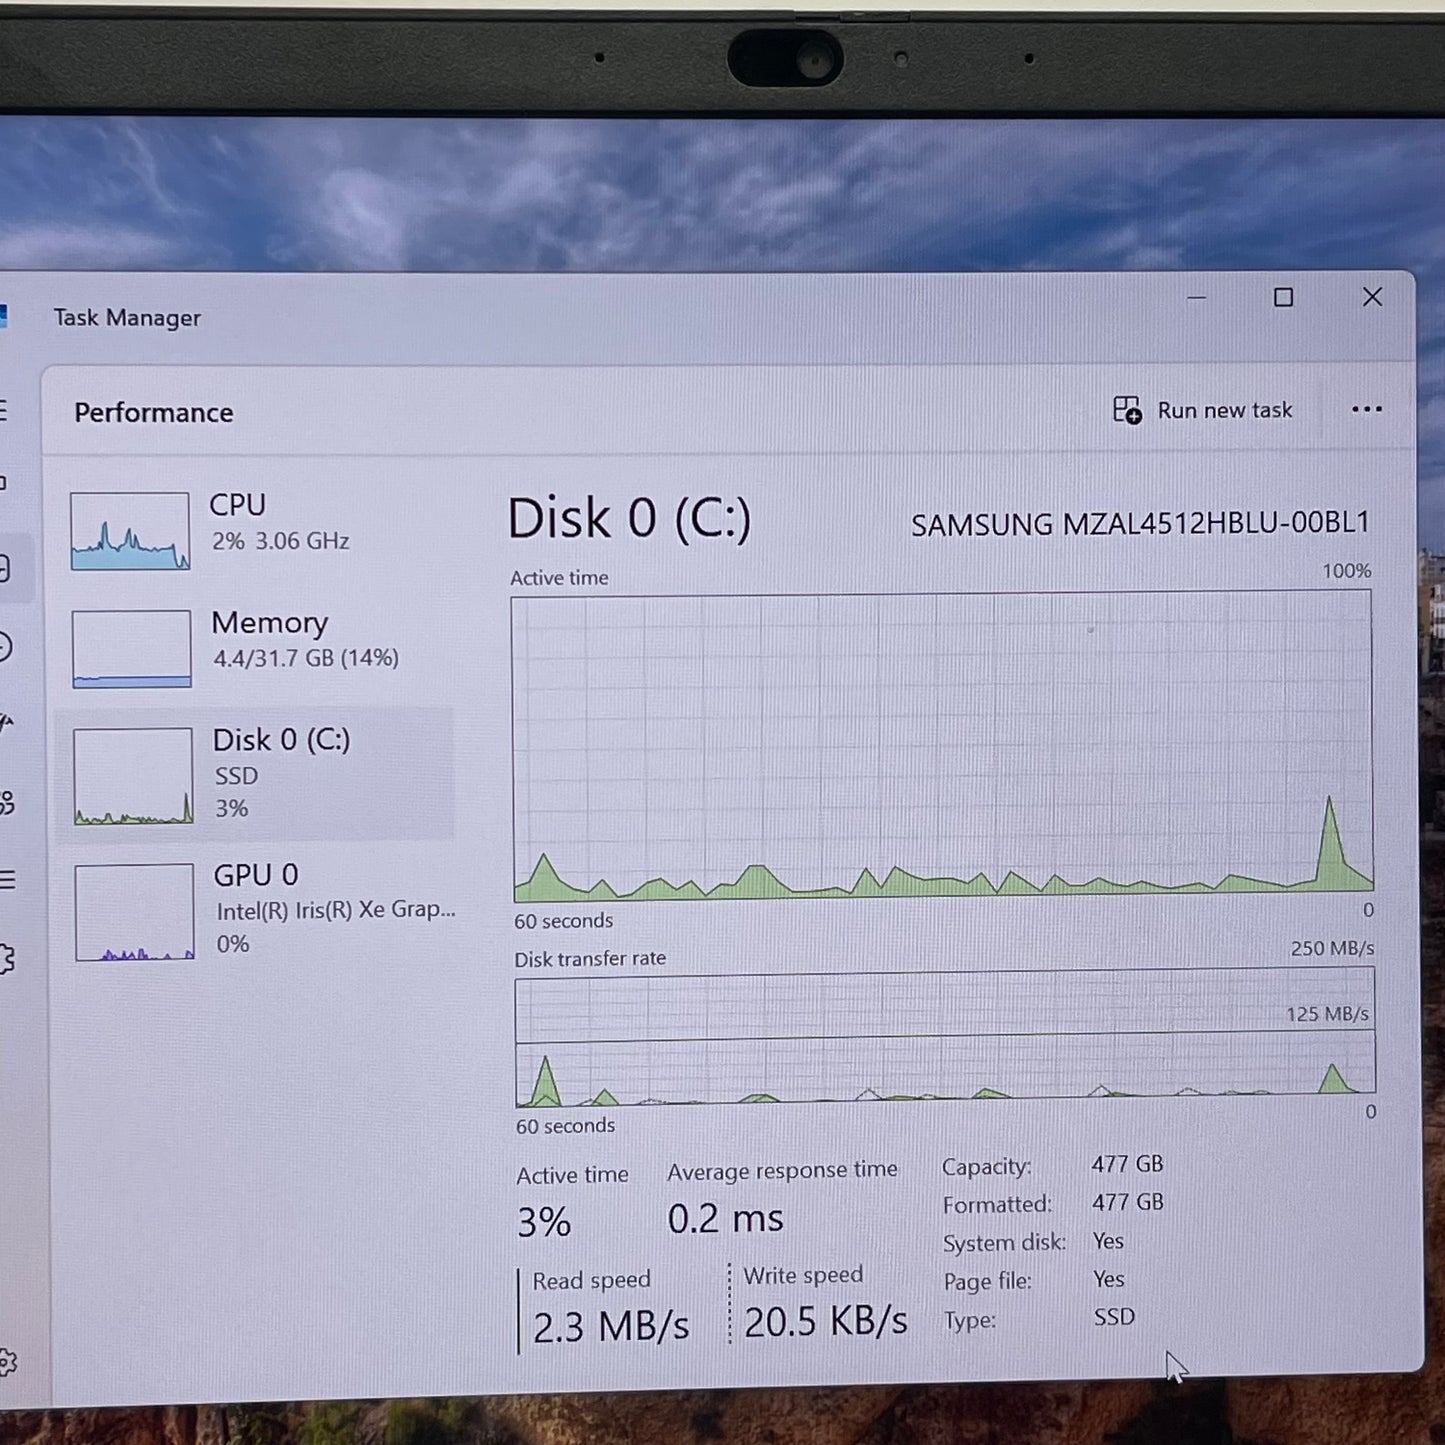
Task: Click the GPU 0 mini graph thumbnail
Action: click(134, 912)
